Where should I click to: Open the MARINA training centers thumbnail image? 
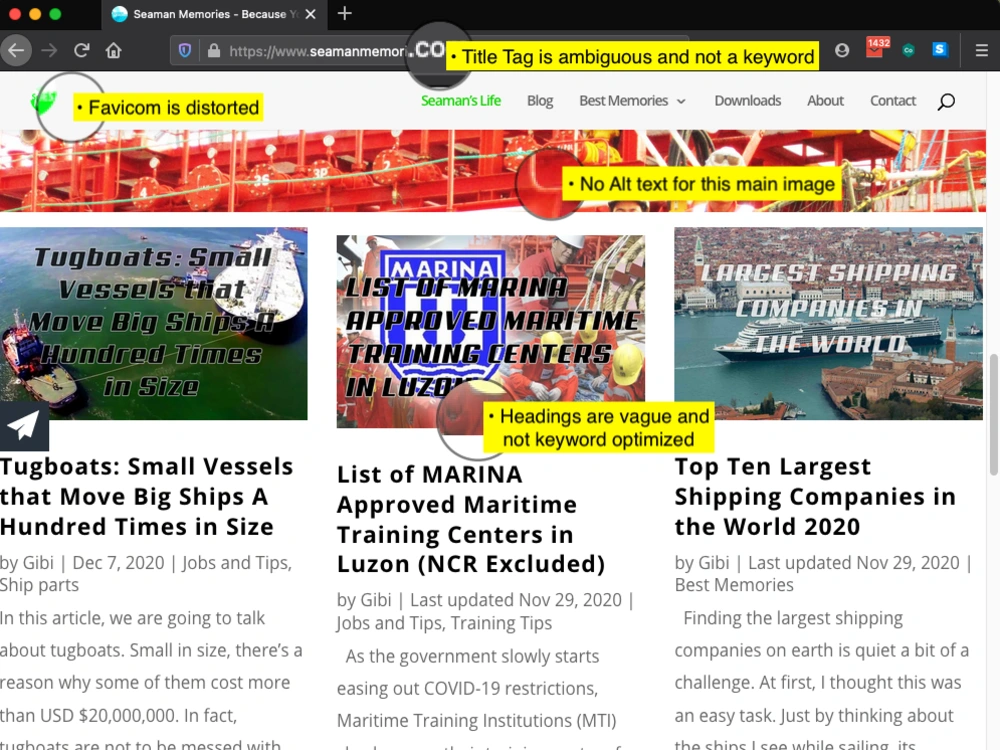tap(490, 331)
